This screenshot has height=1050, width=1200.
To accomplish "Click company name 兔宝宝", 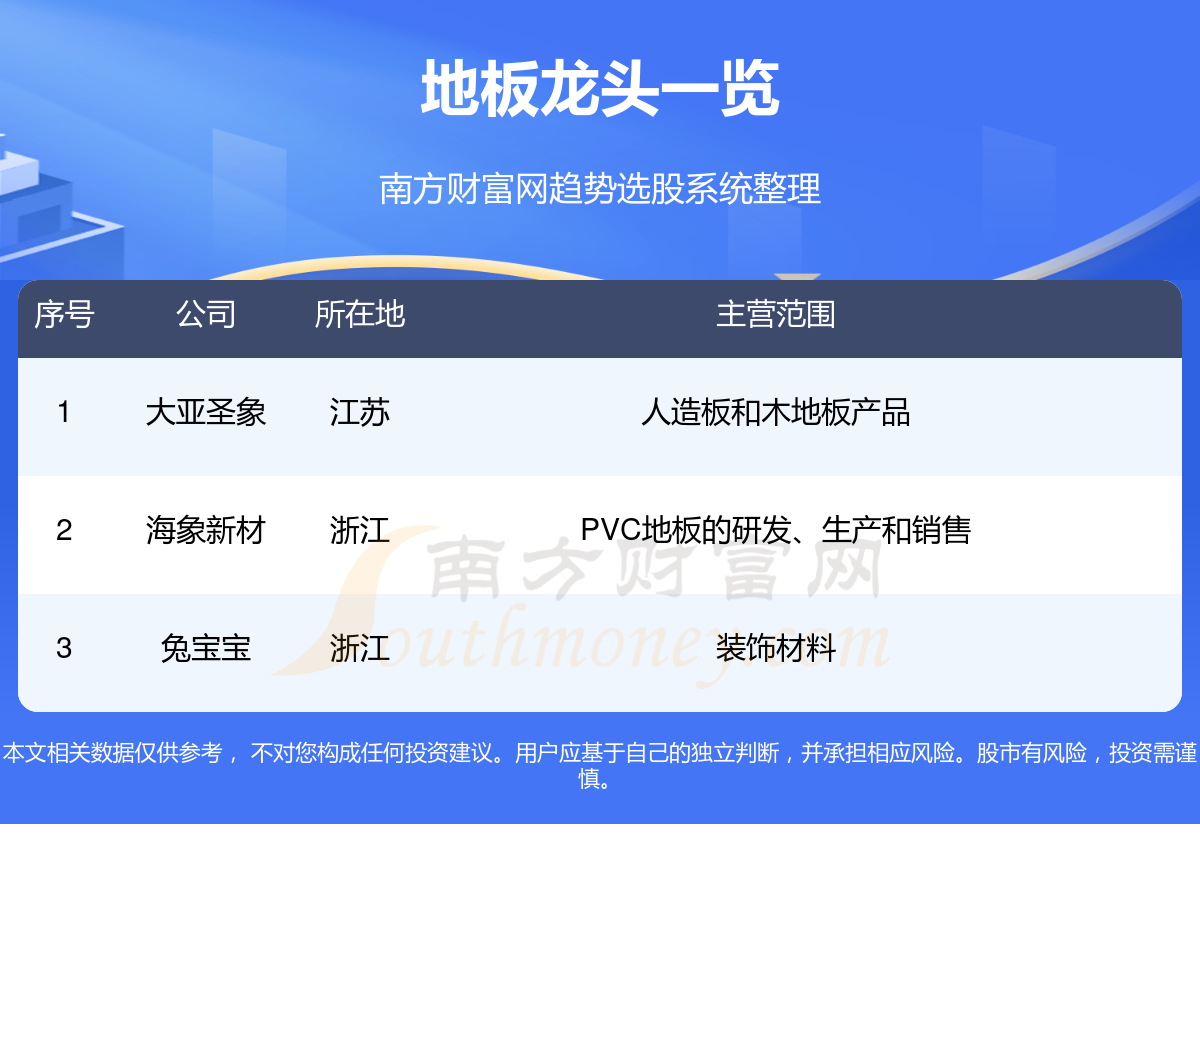I will click(x=206, y=648).
